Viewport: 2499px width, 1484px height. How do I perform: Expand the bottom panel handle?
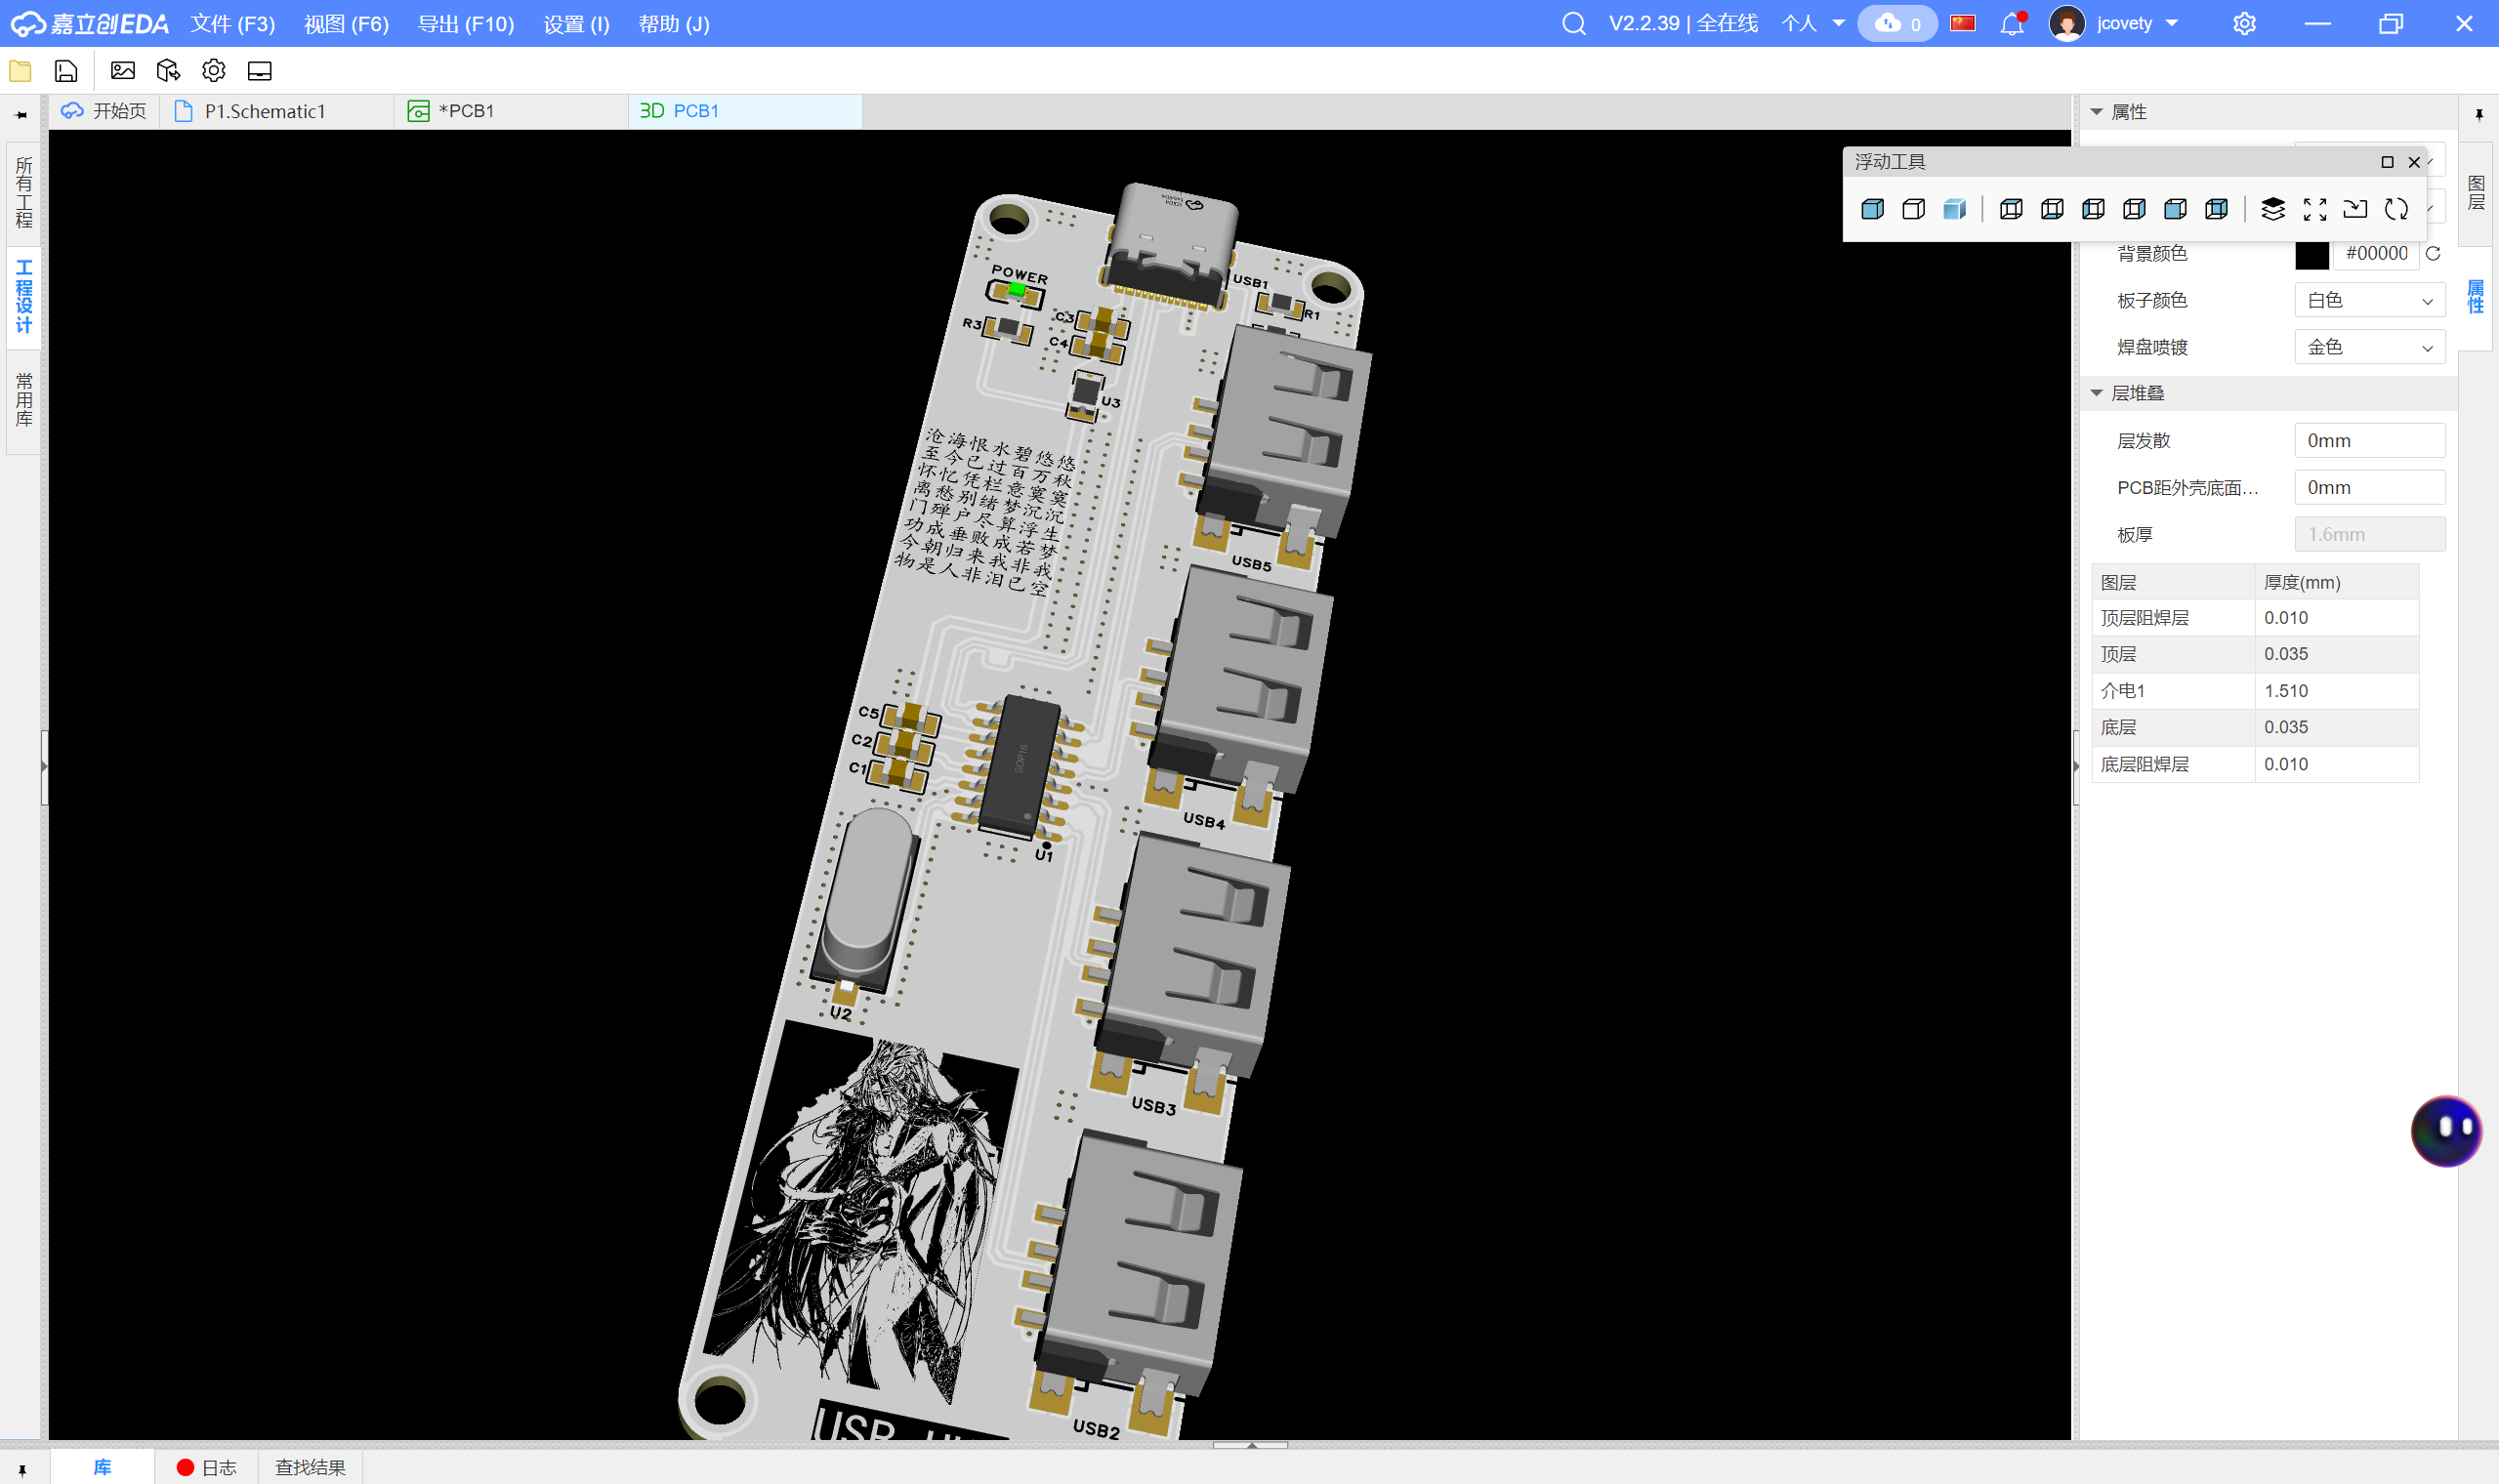(1250, 1445)
